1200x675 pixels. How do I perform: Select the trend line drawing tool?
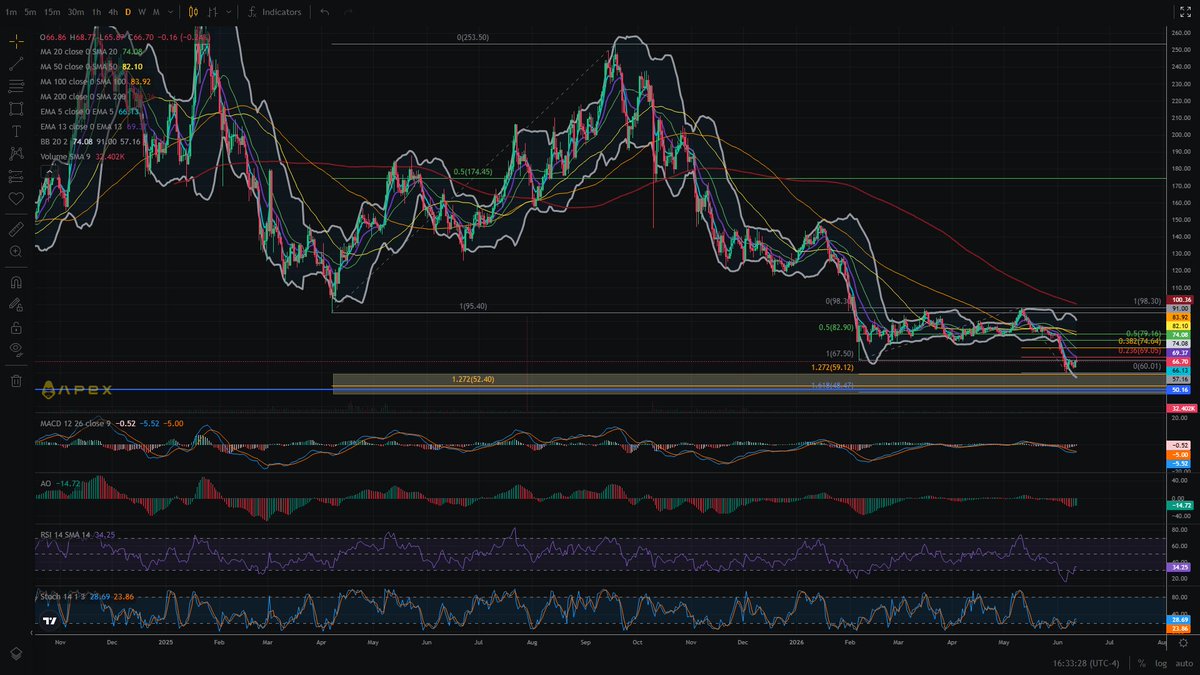tap(16, 64)
